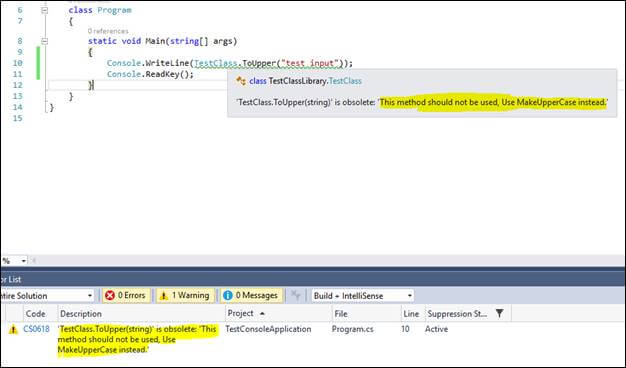
Task: Toggle the 0 Errors filter
Action: [x=126, y=296]
